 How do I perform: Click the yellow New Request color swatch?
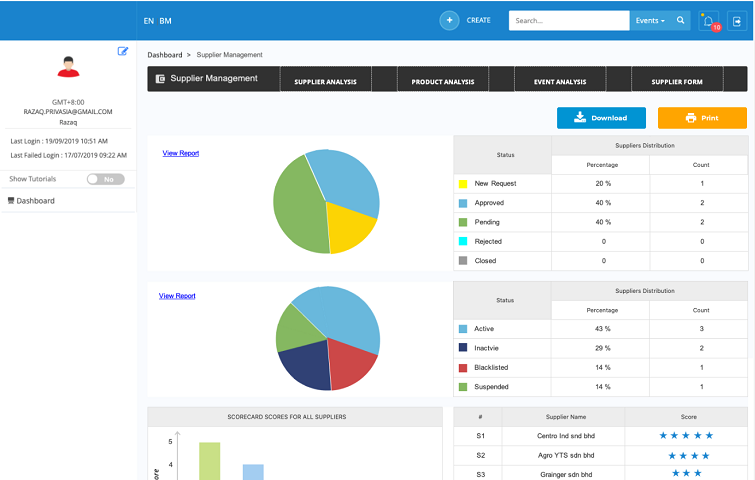tap(463, 184)
